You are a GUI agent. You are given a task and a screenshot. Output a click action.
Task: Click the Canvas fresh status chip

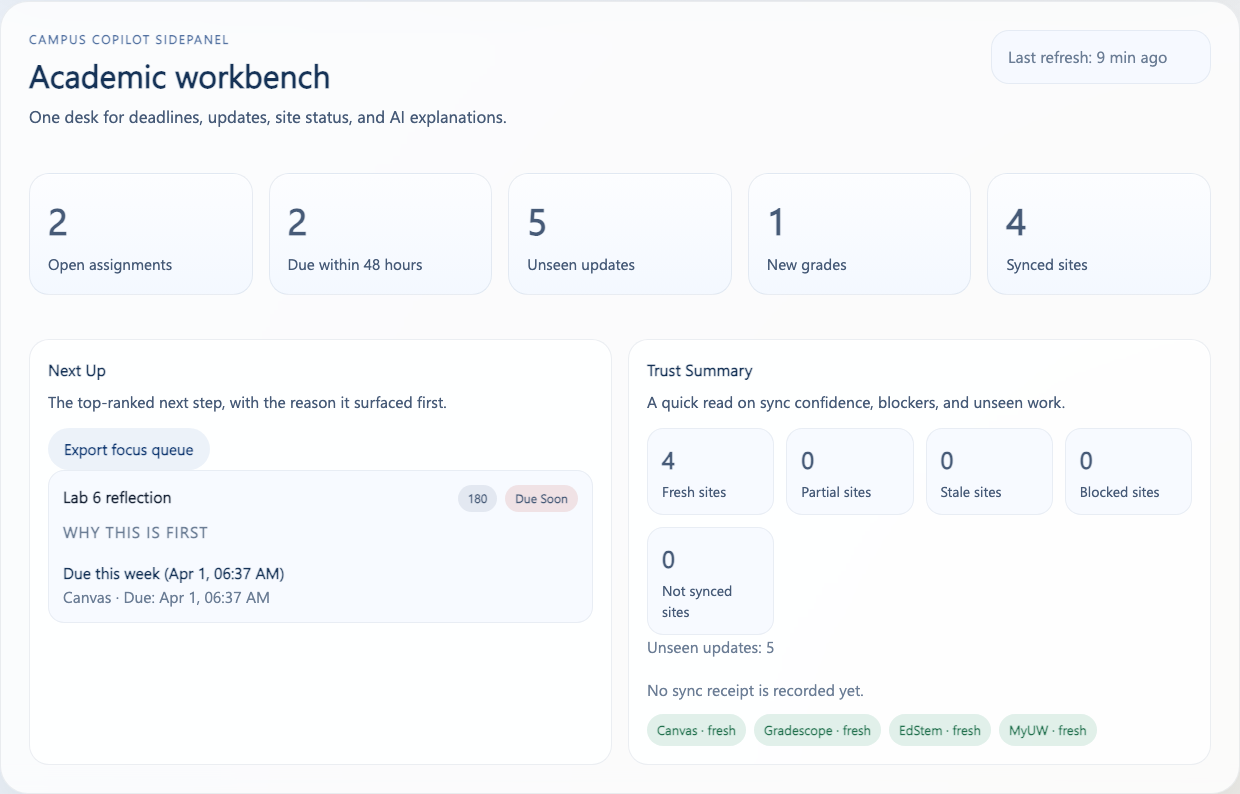(x=696, y=730)
